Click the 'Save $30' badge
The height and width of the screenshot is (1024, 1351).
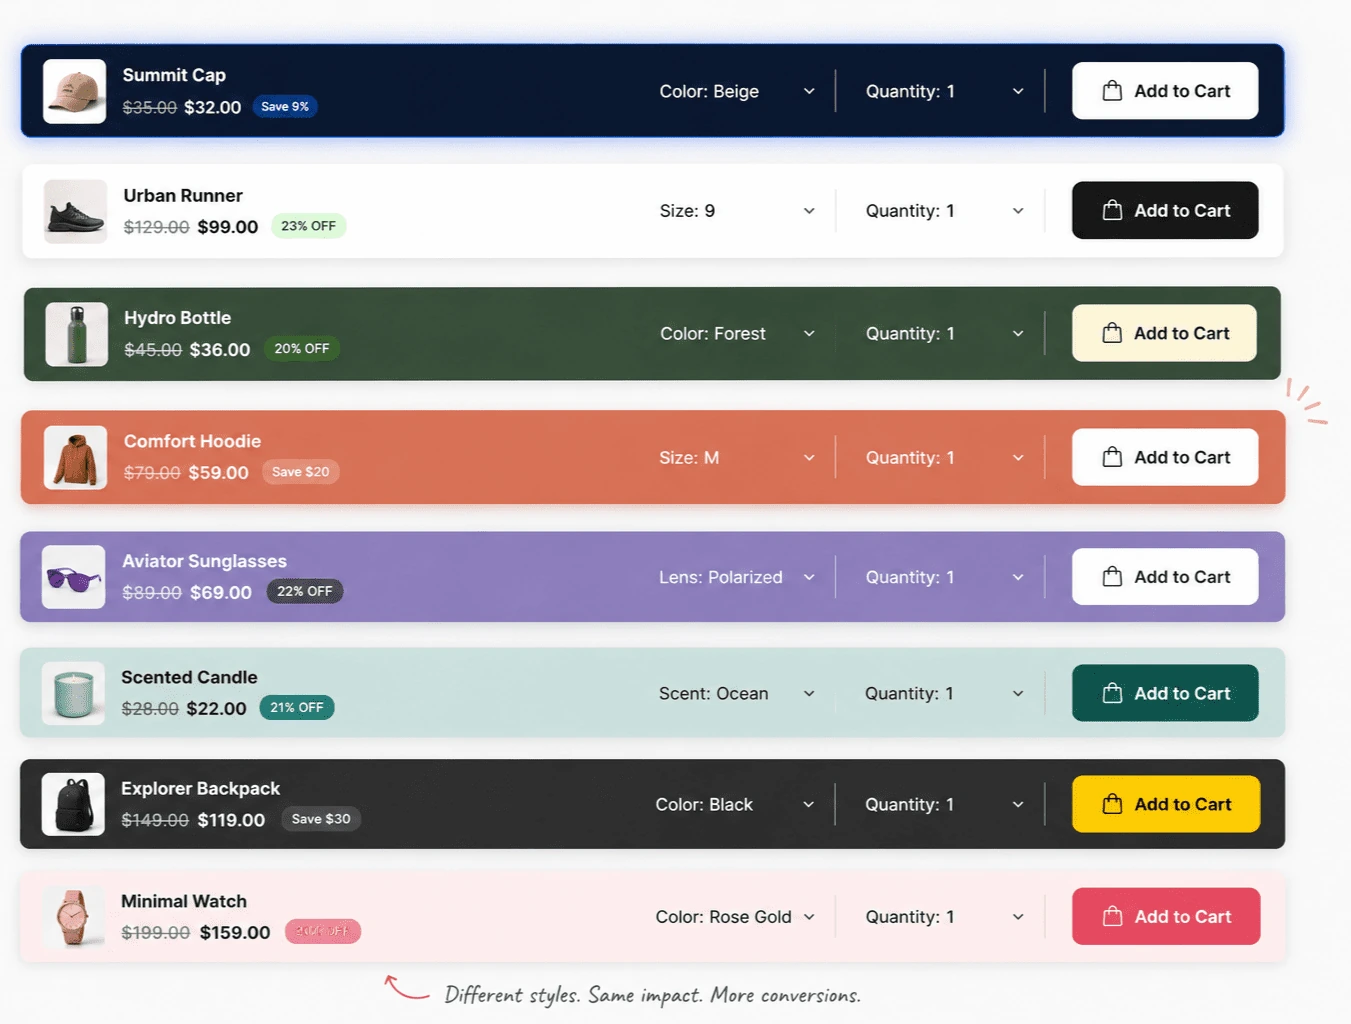pos(321,819)
